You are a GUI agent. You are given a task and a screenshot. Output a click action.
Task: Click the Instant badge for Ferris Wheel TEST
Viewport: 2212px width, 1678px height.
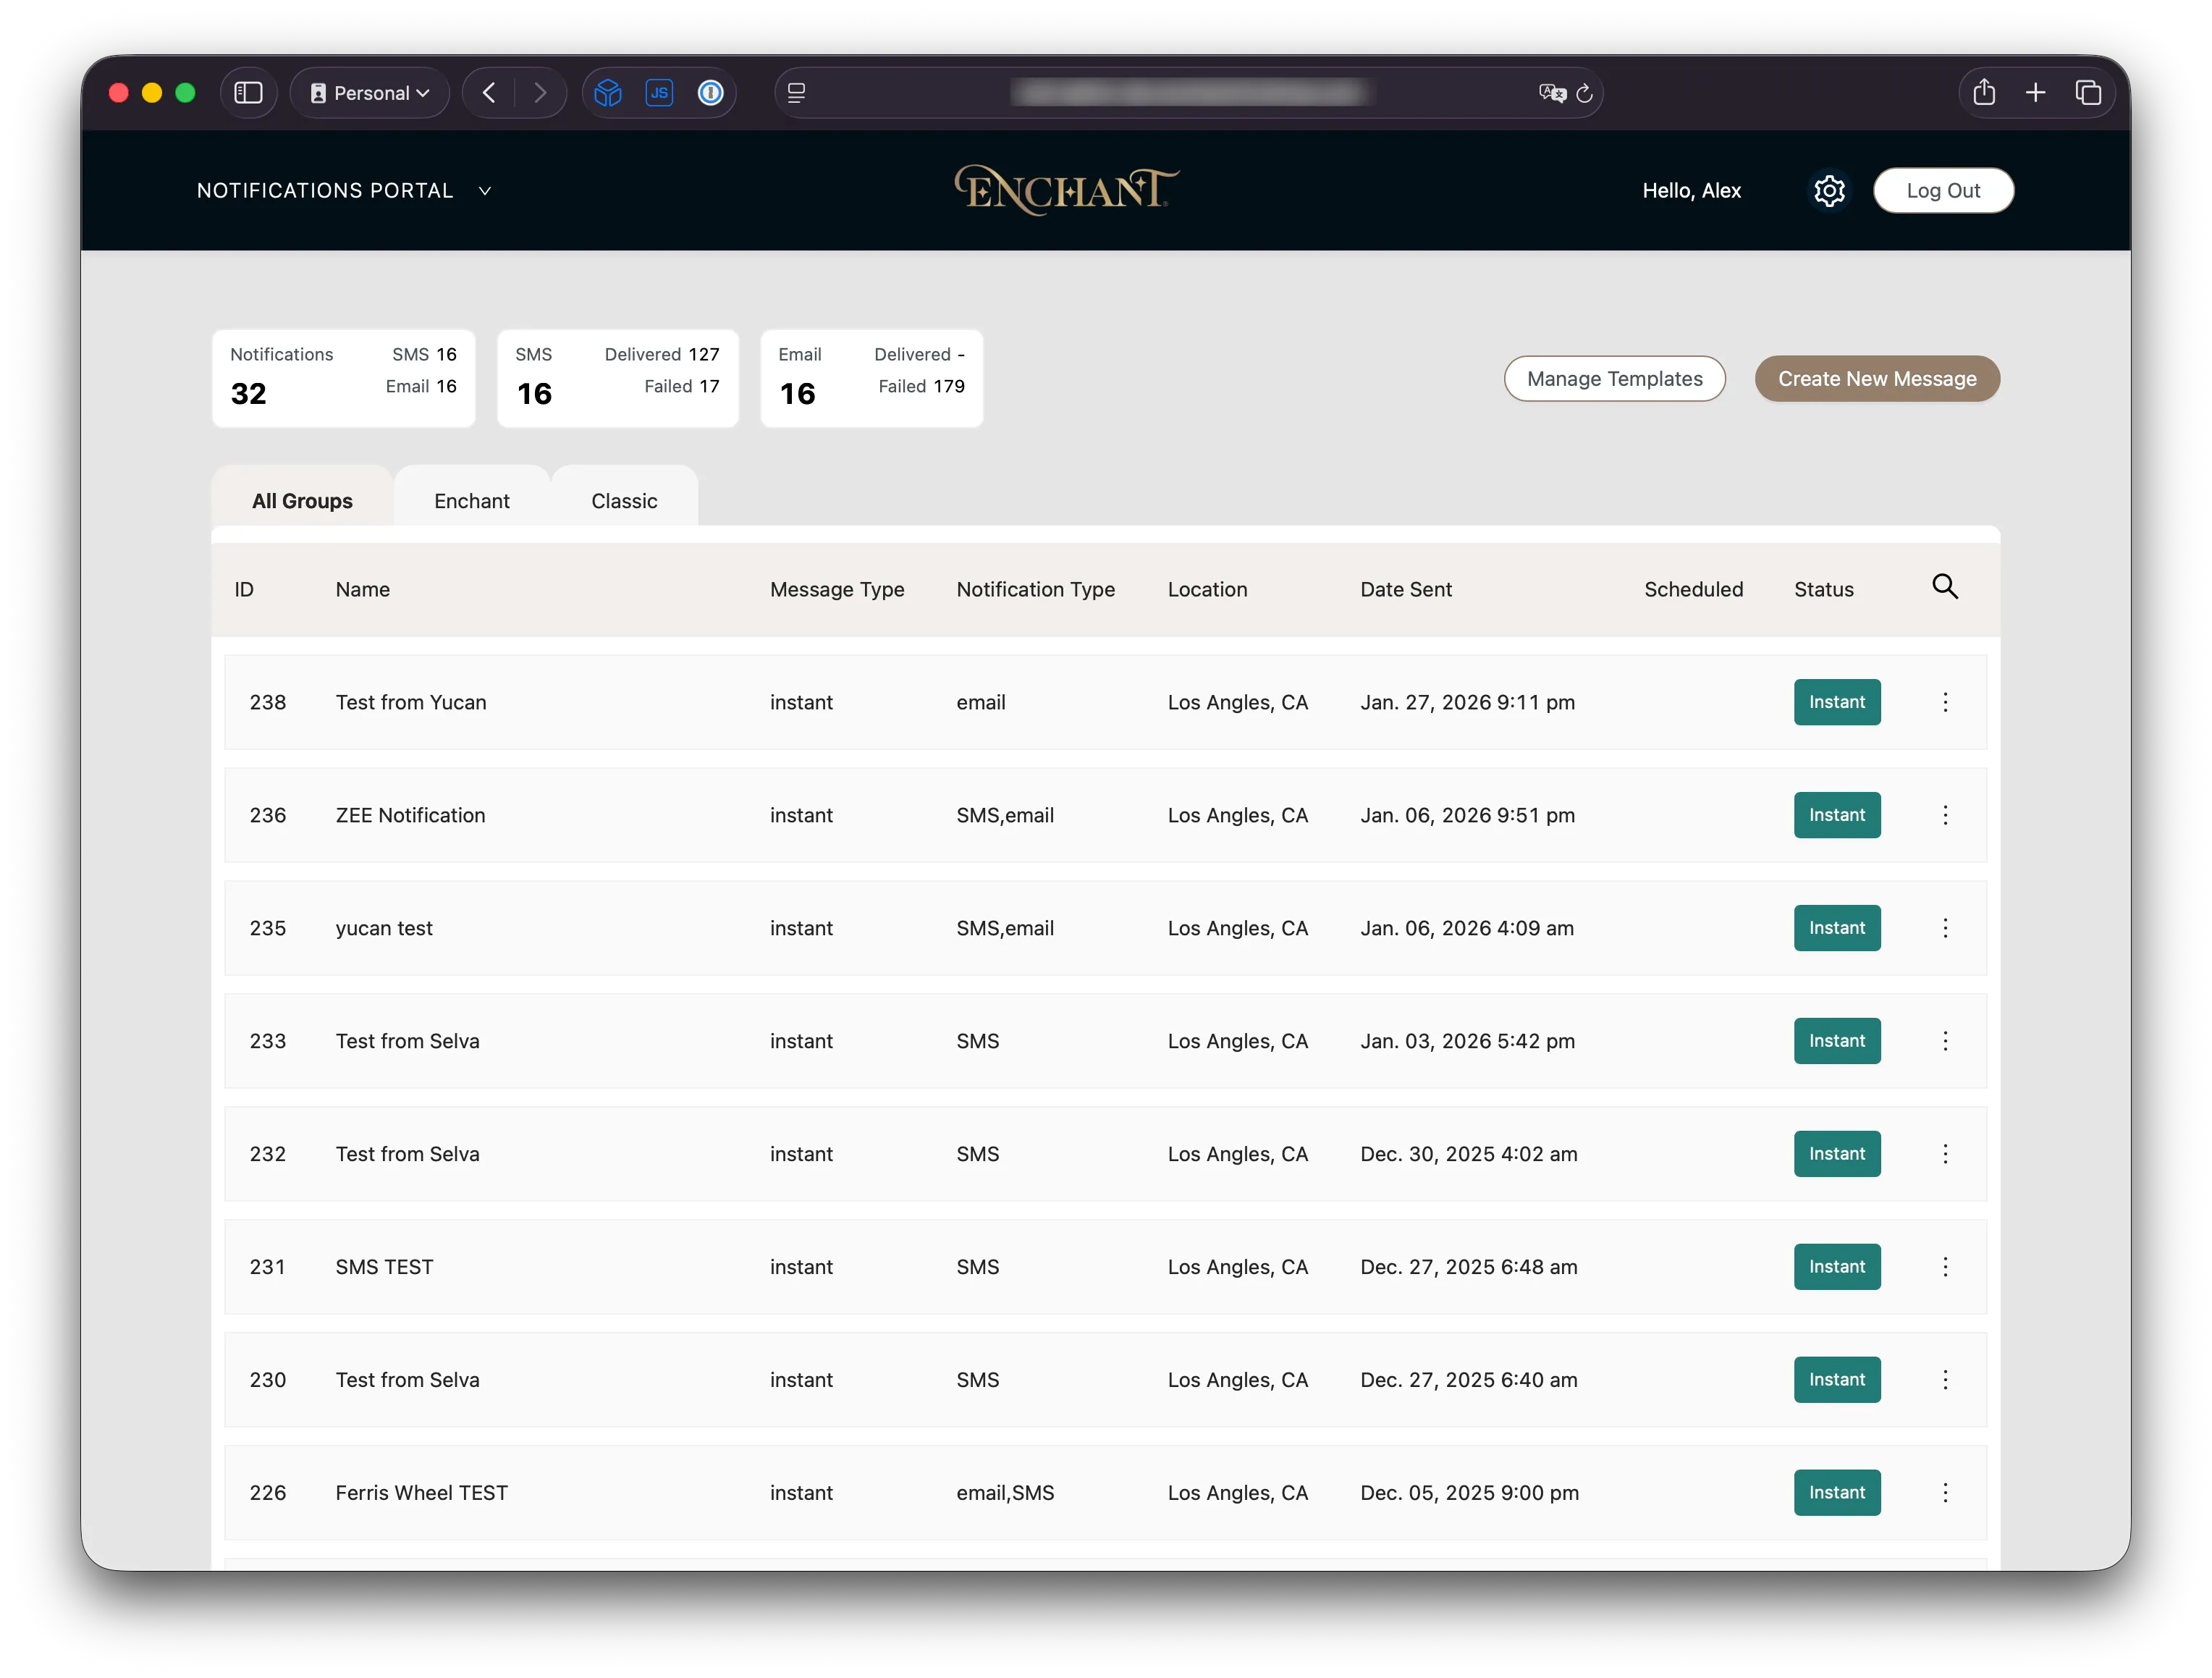tap(1836, 1493)
